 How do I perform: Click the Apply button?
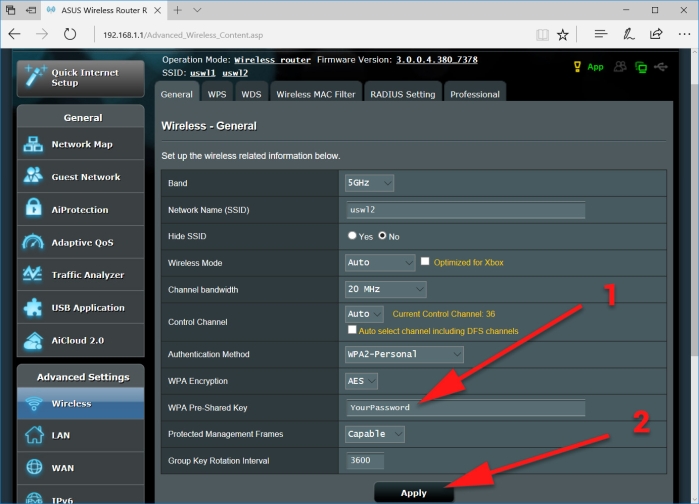click(414, 493)
